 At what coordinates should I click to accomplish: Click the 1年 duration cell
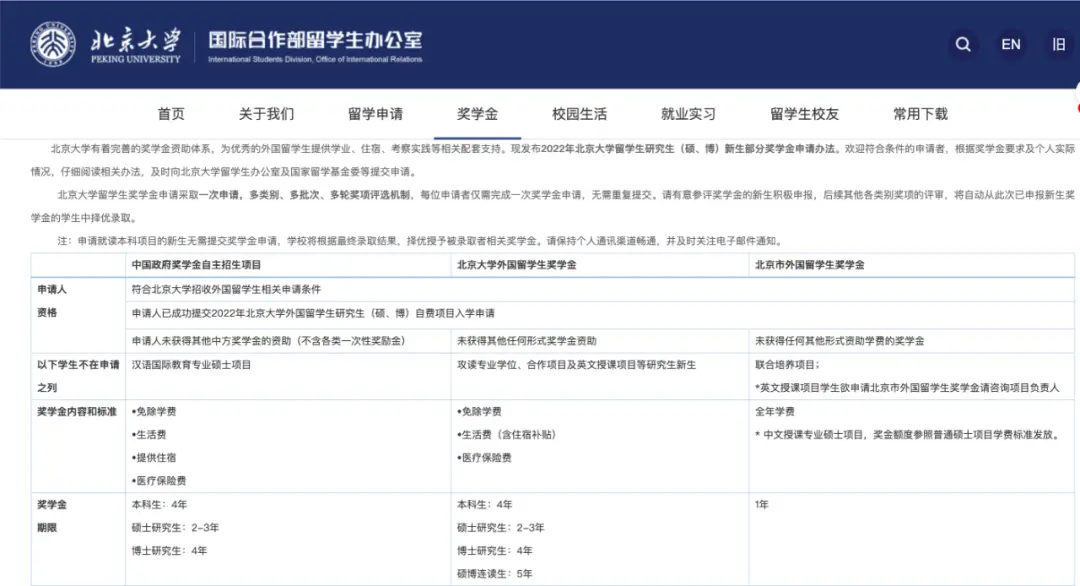coord(762,505)
